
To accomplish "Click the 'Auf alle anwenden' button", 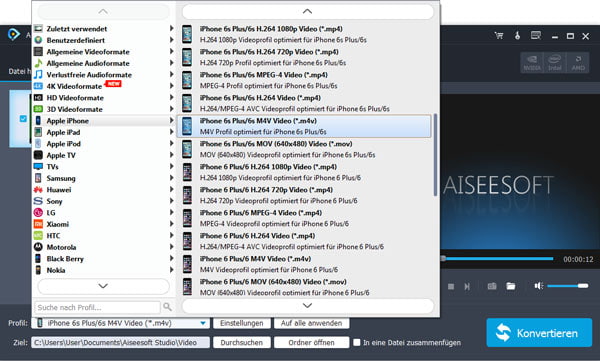I will tap(311, 323).
